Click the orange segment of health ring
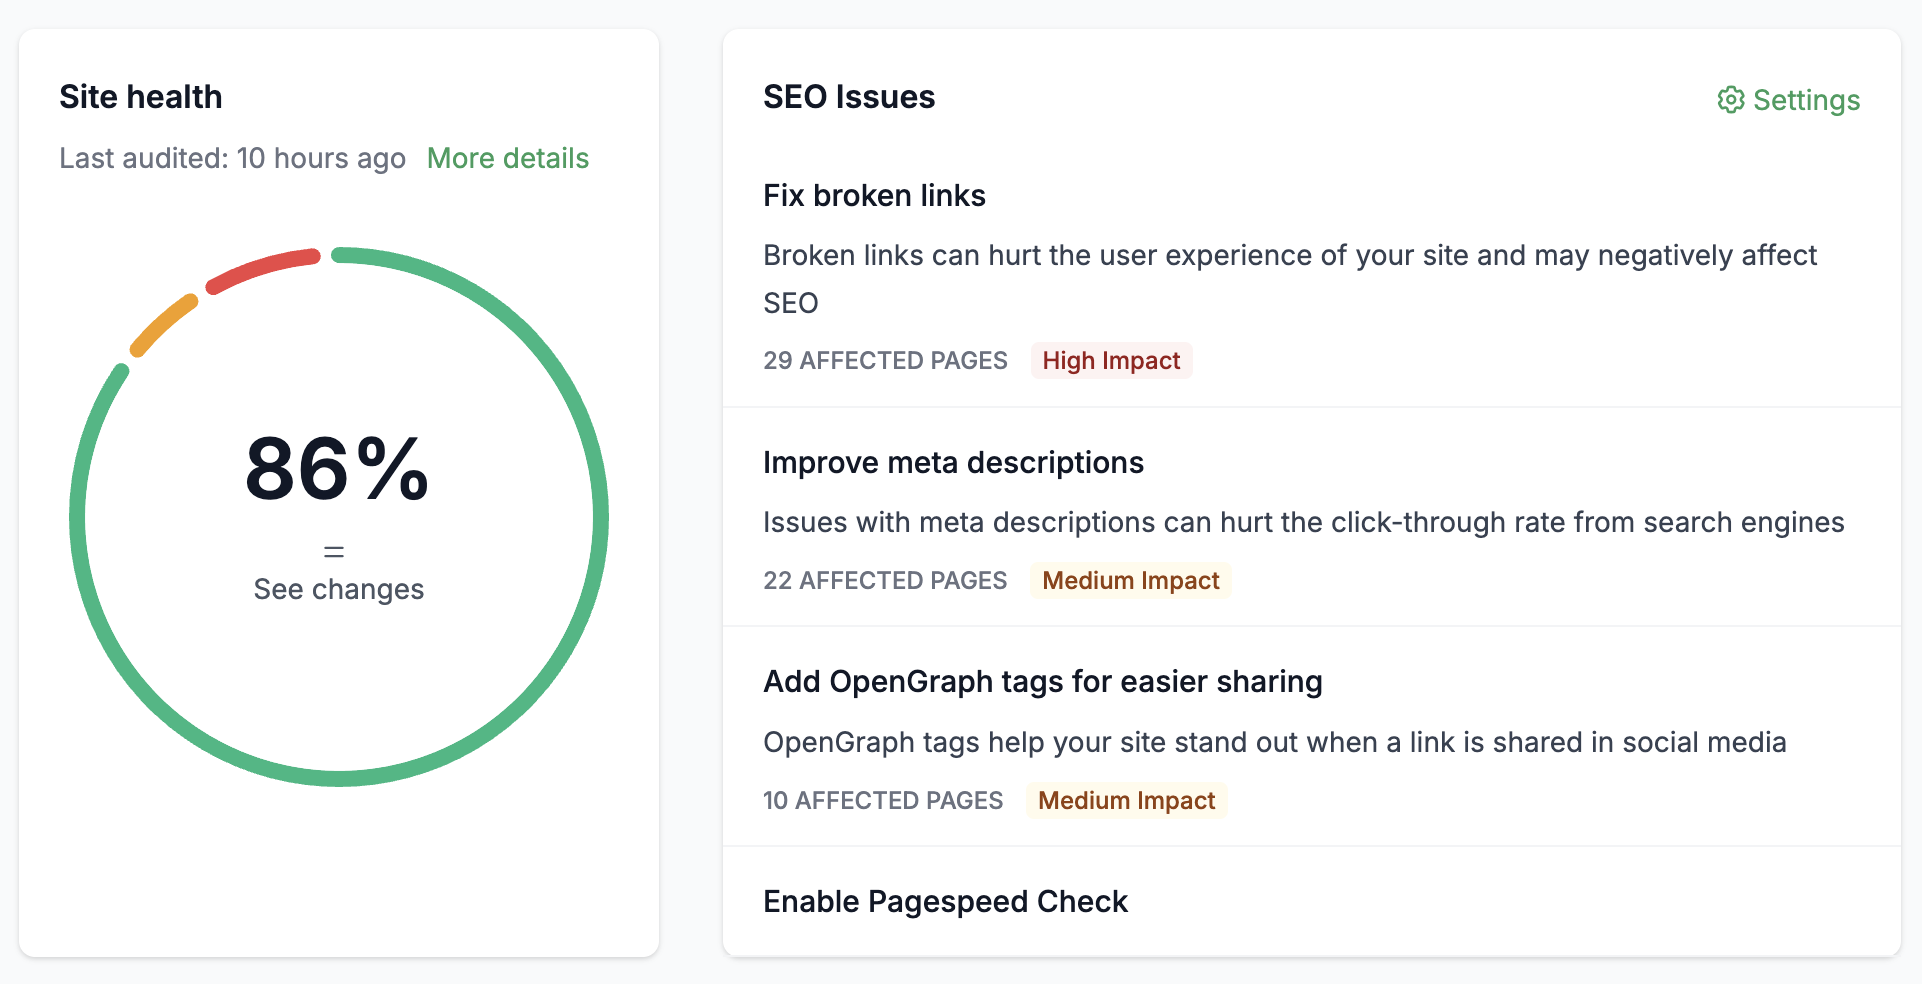The height and width of the screenshot is (984, 1922). click(x=164, y=325)
